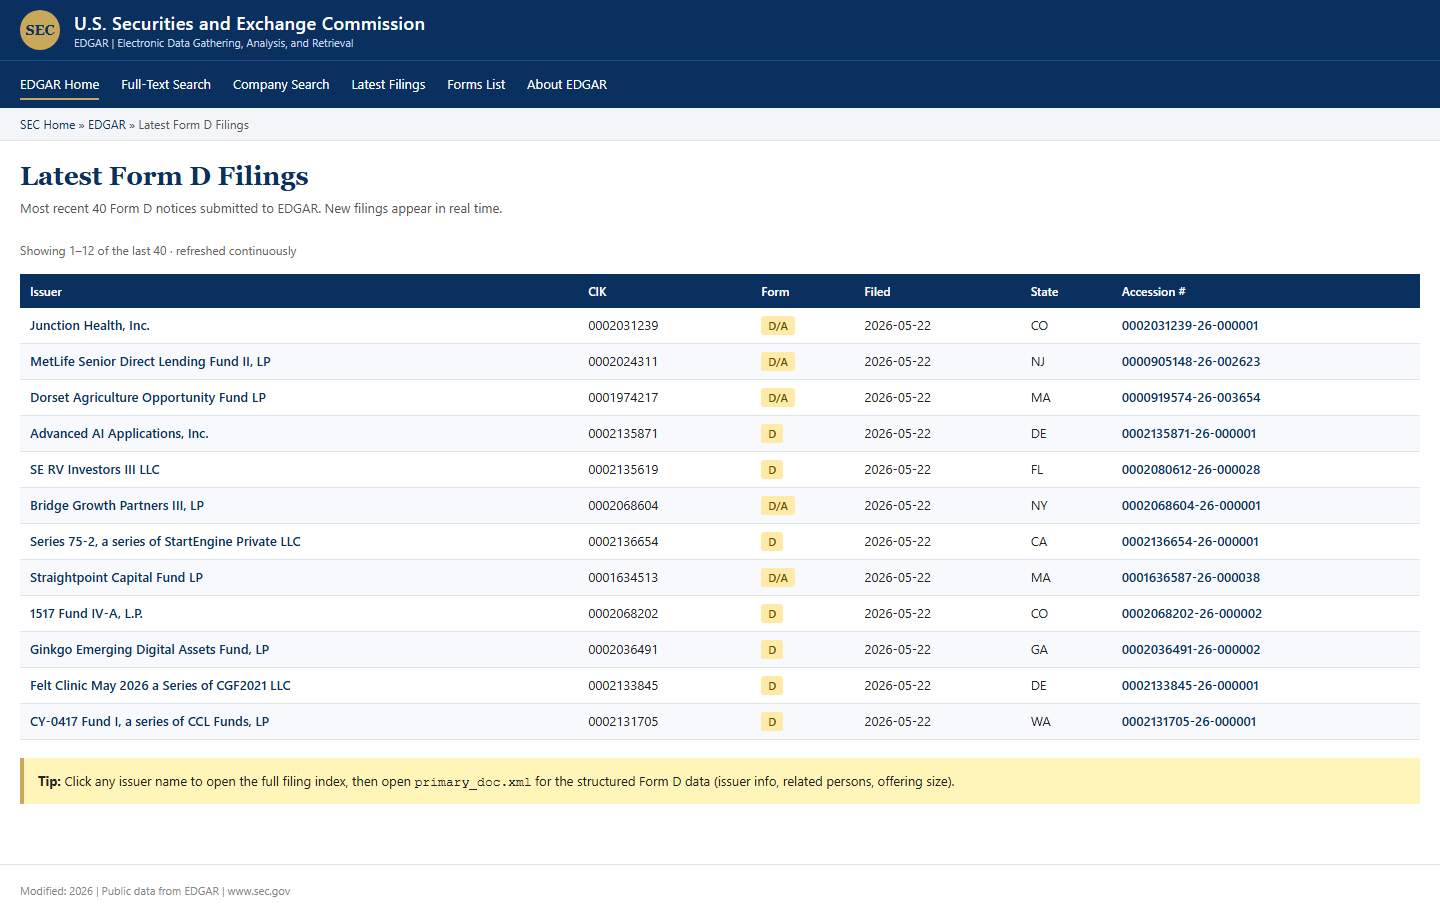The image size is (1440, 916).
Task: Open Ginkgo Emerging Digital Assets Fund filing
Action: click(x=149, y=650)
